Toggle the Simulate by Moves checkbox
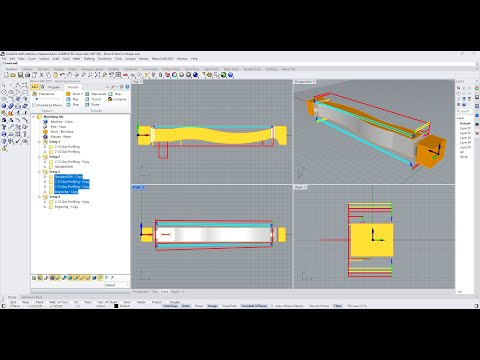Screen dimensions: 480x360 click(34, 105)
